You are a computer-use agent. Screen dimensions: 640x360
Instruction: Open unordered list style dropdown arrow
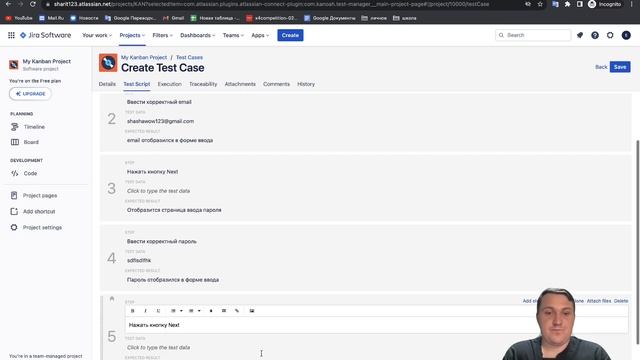click(199, 311)
